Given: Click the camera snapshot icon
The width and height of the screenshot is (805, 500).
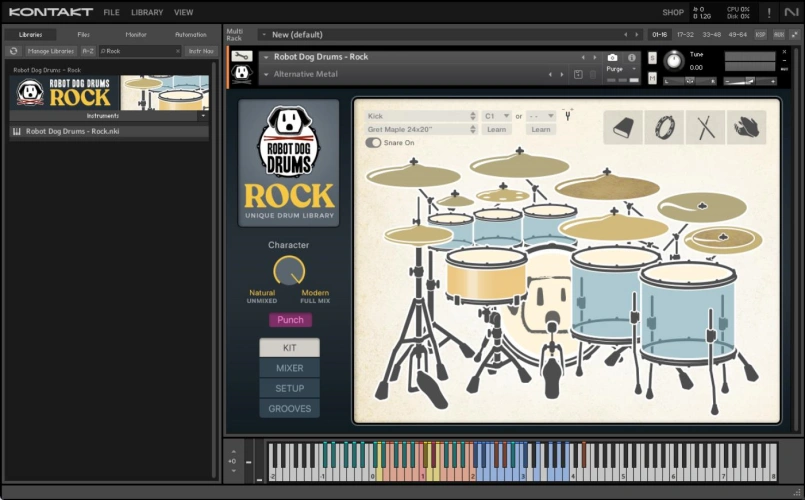Looking at the screenshot, I should pos(612,57).
